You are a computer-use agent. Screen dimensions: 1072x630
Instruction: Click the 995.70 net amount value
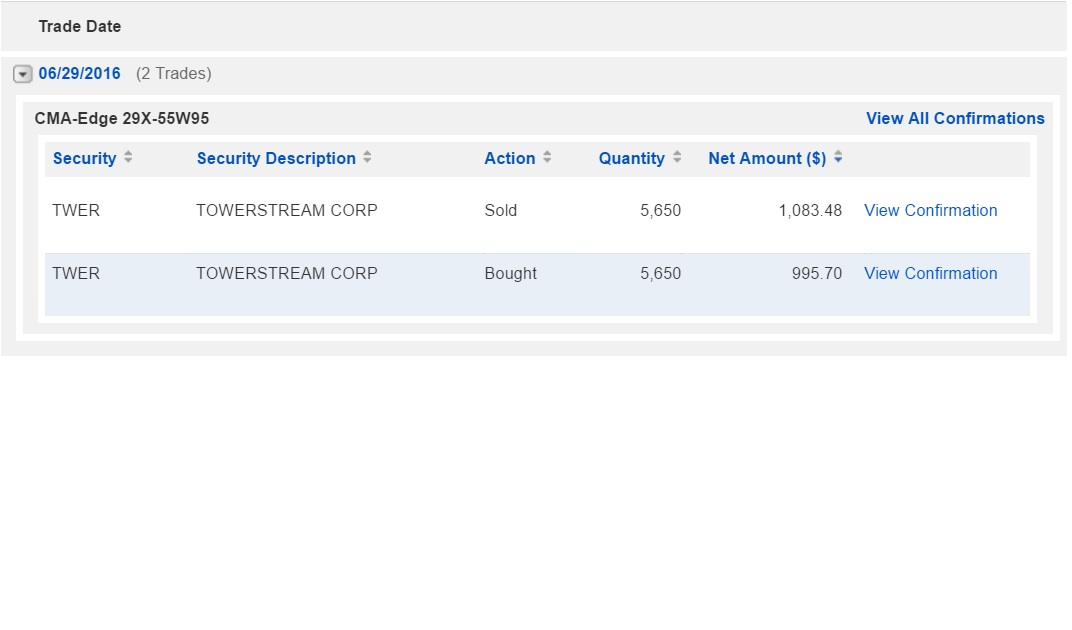(x=817, y=273)
